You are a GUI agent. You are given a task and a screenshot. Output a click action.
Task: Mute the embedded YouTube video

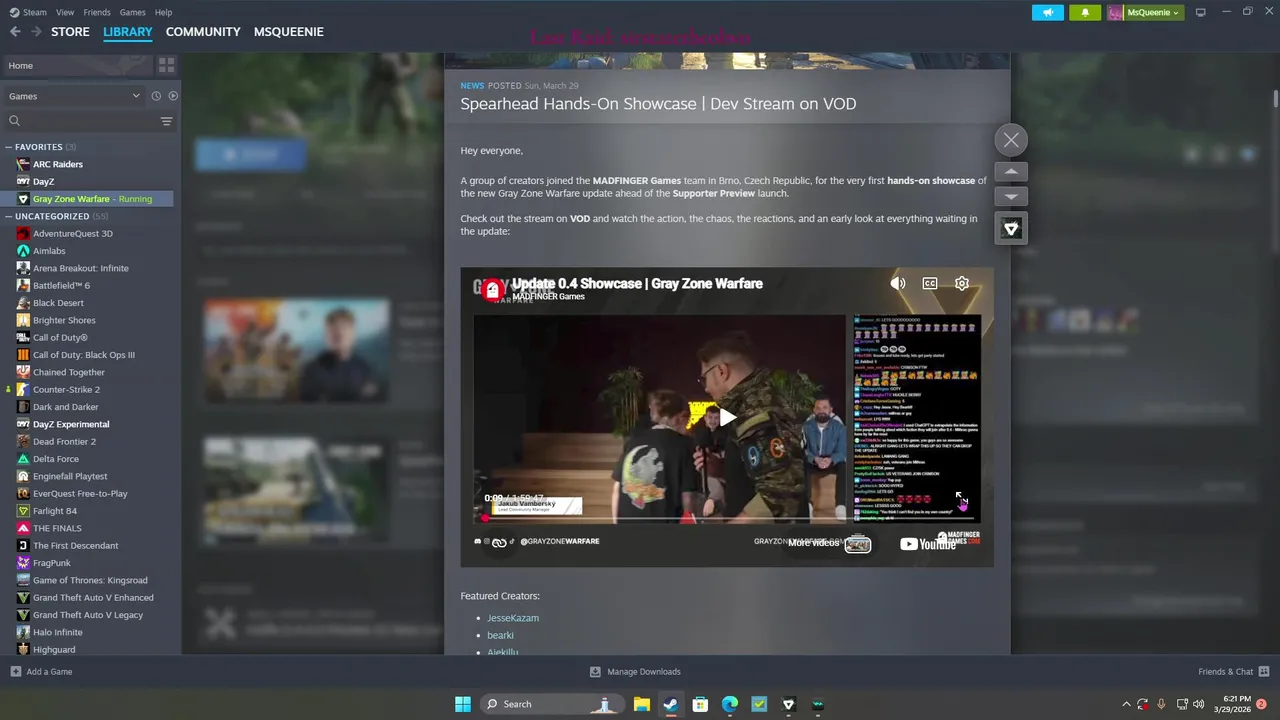point(898,284)
